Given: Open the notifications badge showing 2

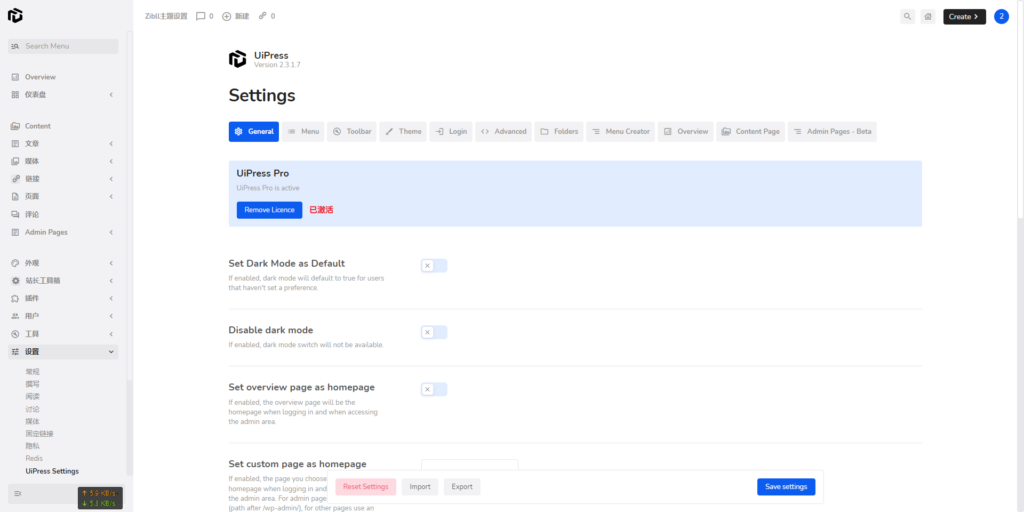Looking at the screenshot, I should [x=1001, y=16].
